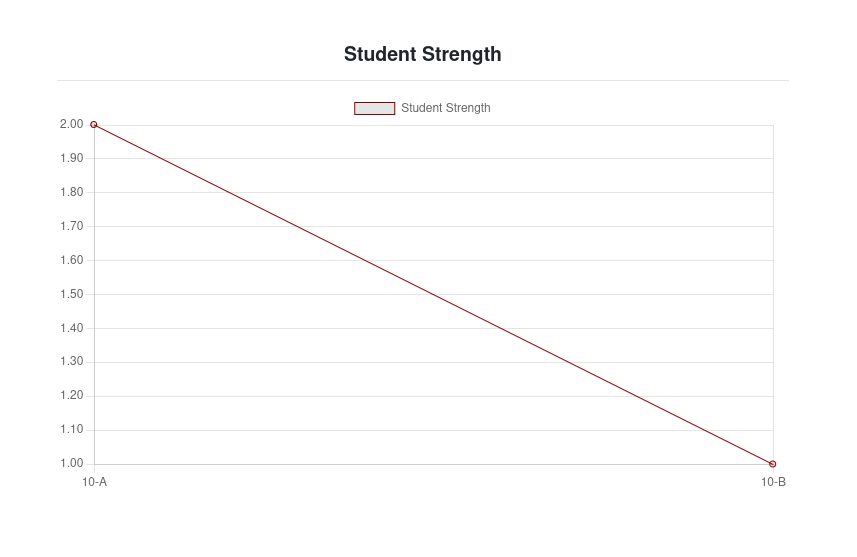
Task: Click the Student Strength chart title
Action: tap(422, 55)
